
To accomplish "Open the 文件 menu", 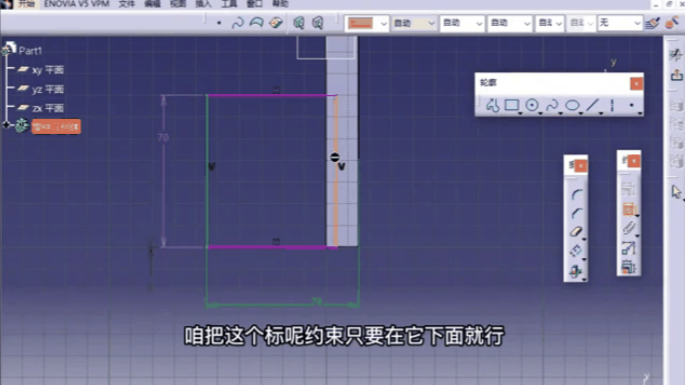I will point(127,4).
